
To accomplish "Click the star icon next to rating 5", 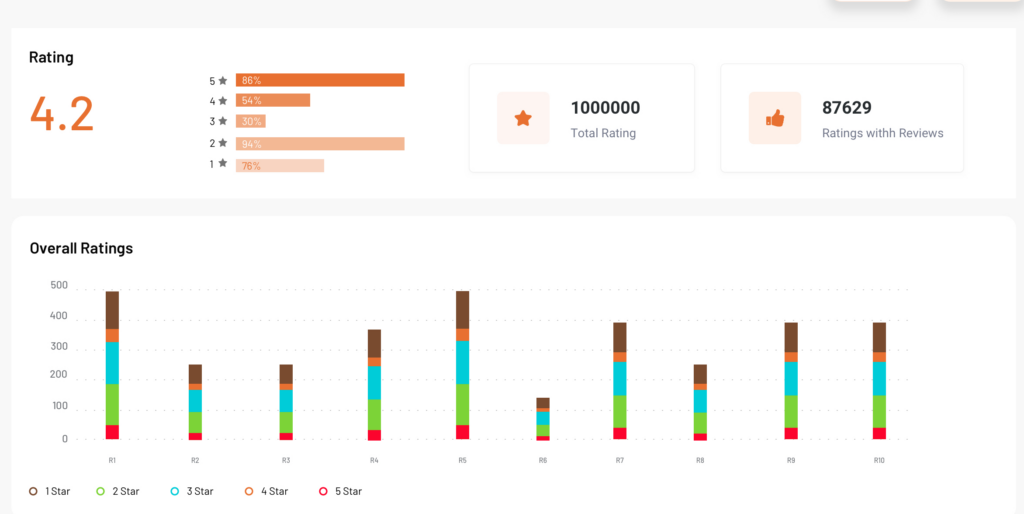I will click(x=223, y=80).
